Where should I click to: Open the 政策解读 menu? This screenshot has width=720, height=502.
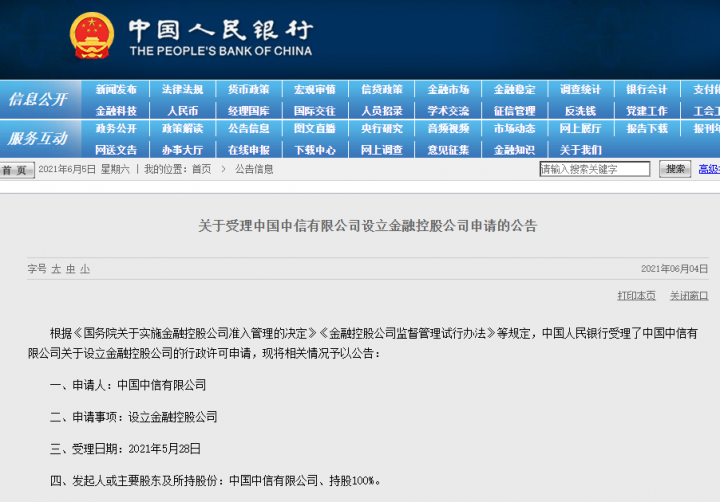[x=182, y=129]
